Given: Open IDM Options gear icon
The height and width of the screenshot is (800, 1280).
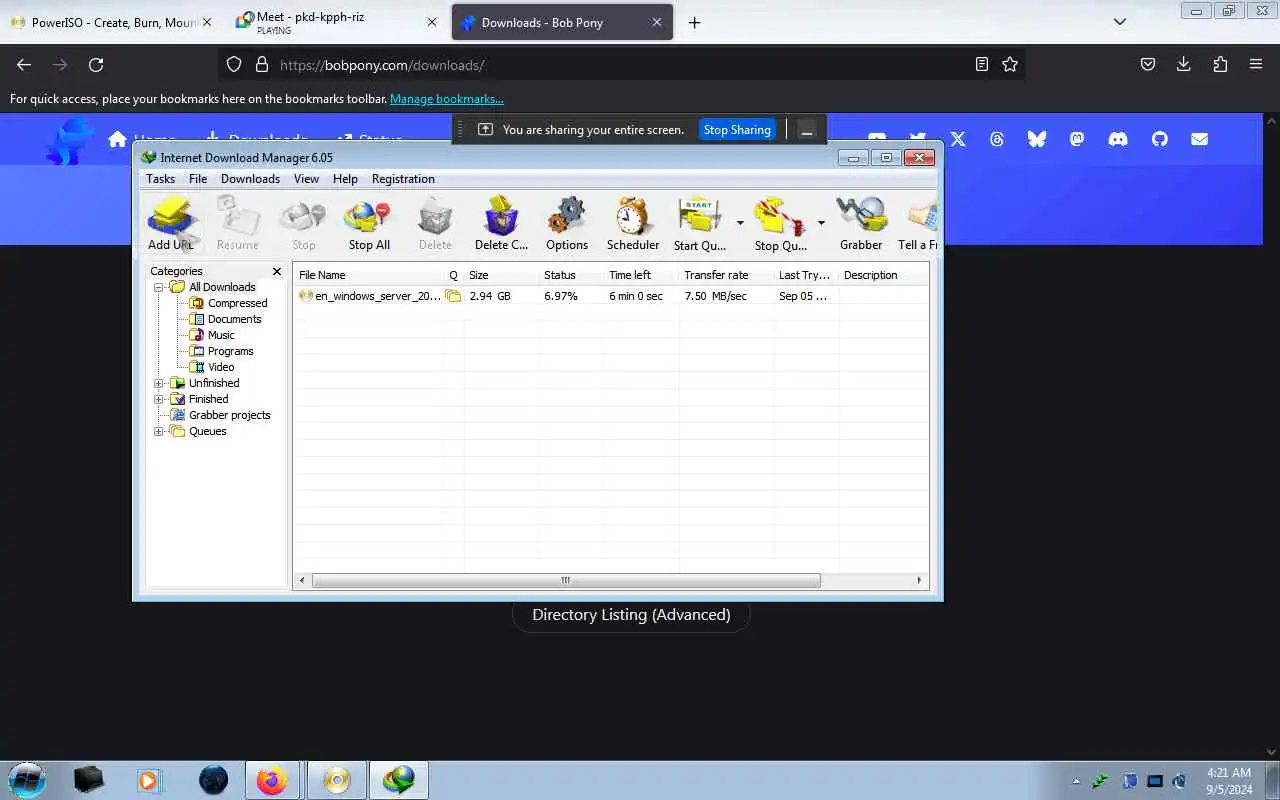Looking at the screenshot, I should [567, 223].
